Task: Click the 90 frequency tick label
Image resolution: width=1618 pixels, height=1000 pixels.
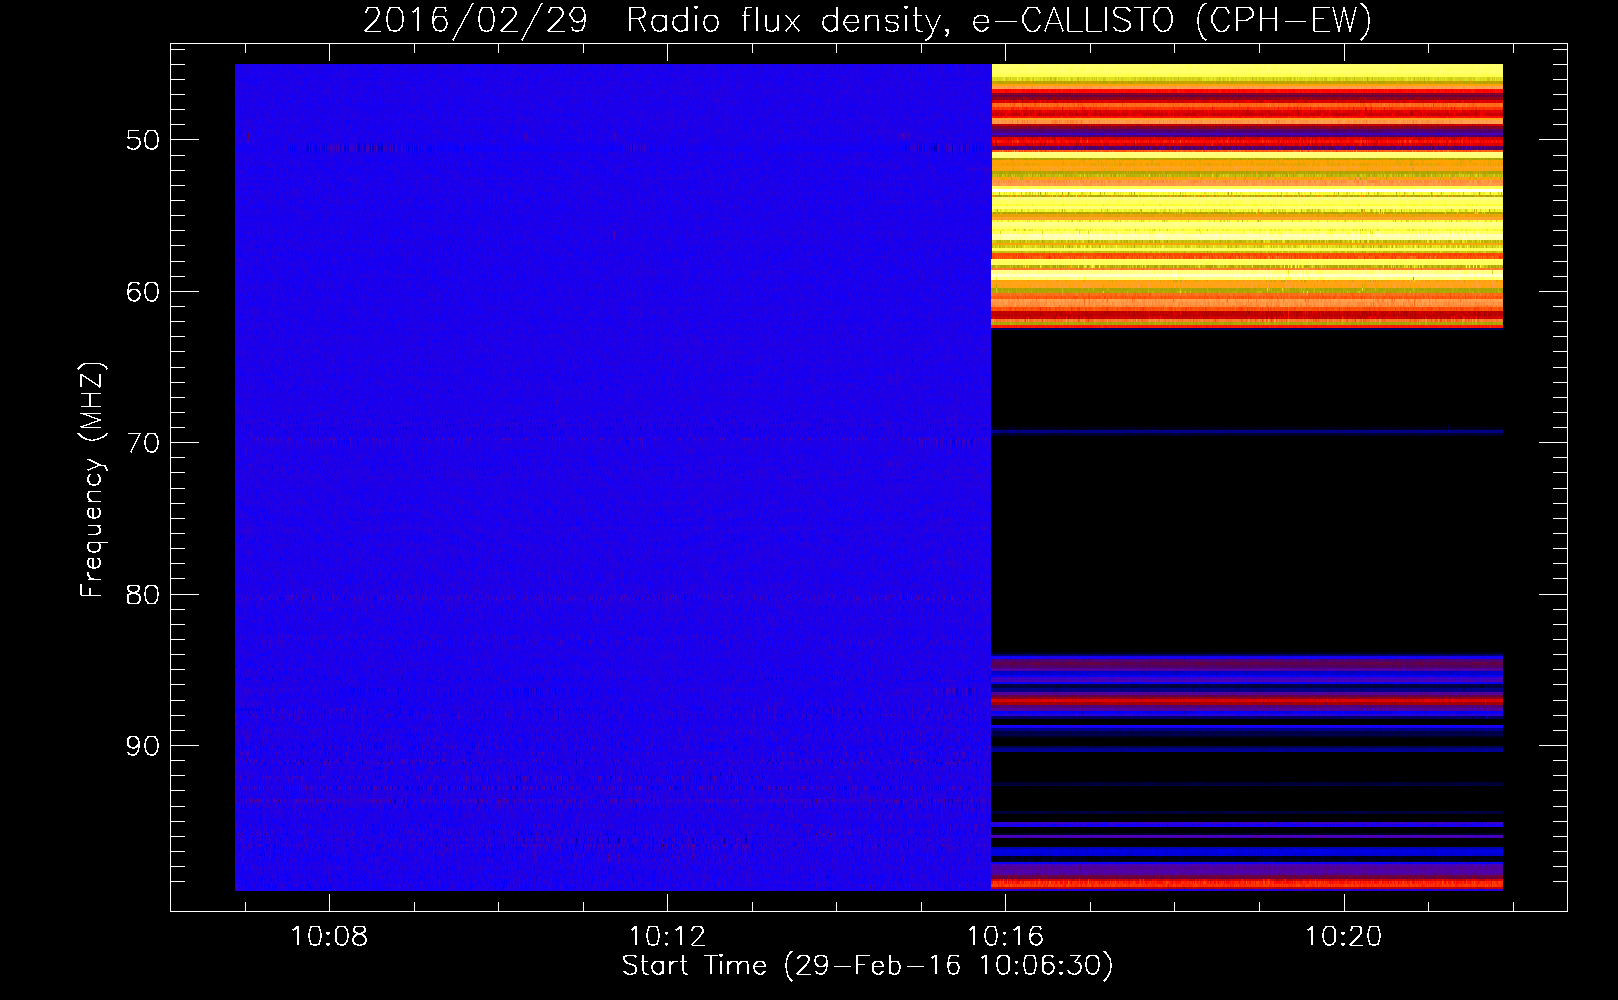Action: 143,746
